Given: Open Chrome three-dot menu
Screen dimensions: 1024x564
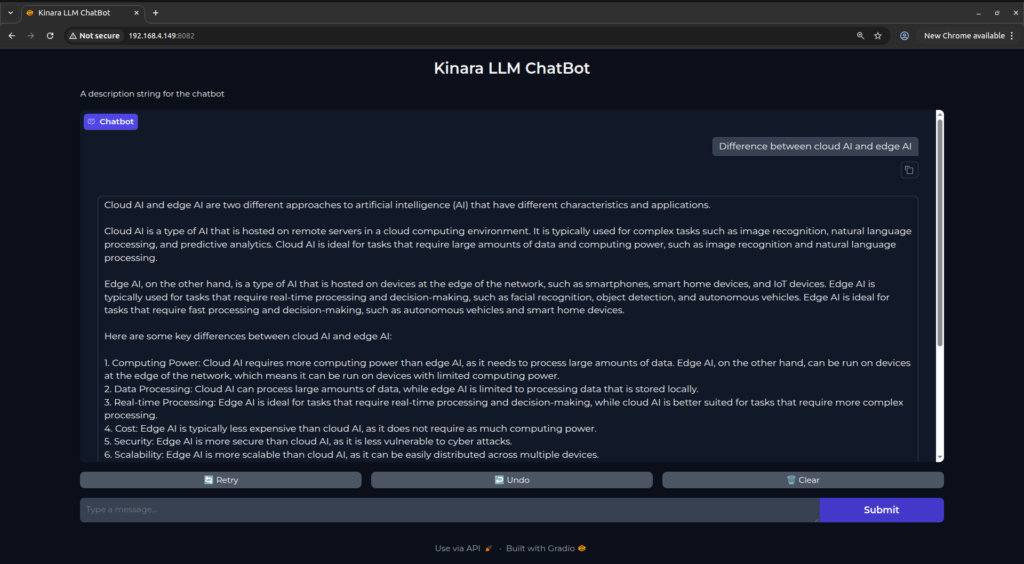Looking at the screenshot, I should click(1012, 36).
